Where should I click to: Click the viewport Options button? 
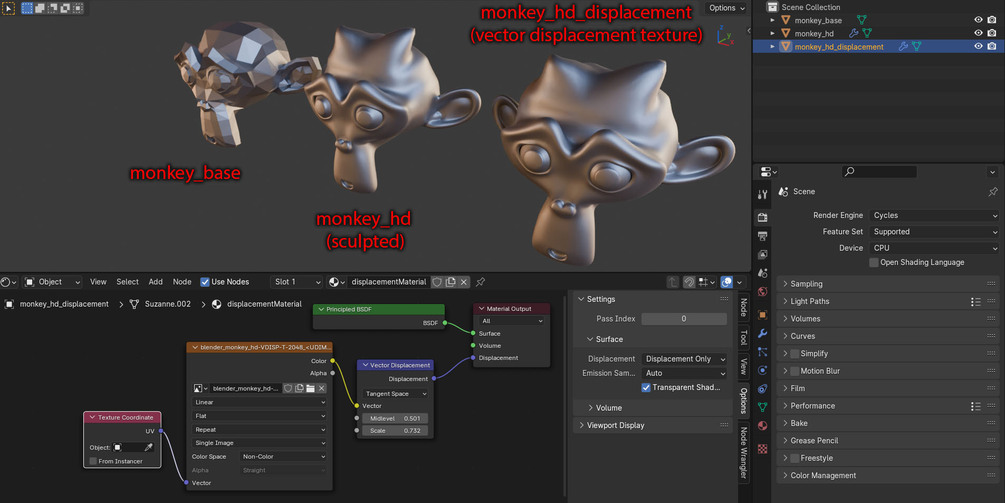(727, 8)
